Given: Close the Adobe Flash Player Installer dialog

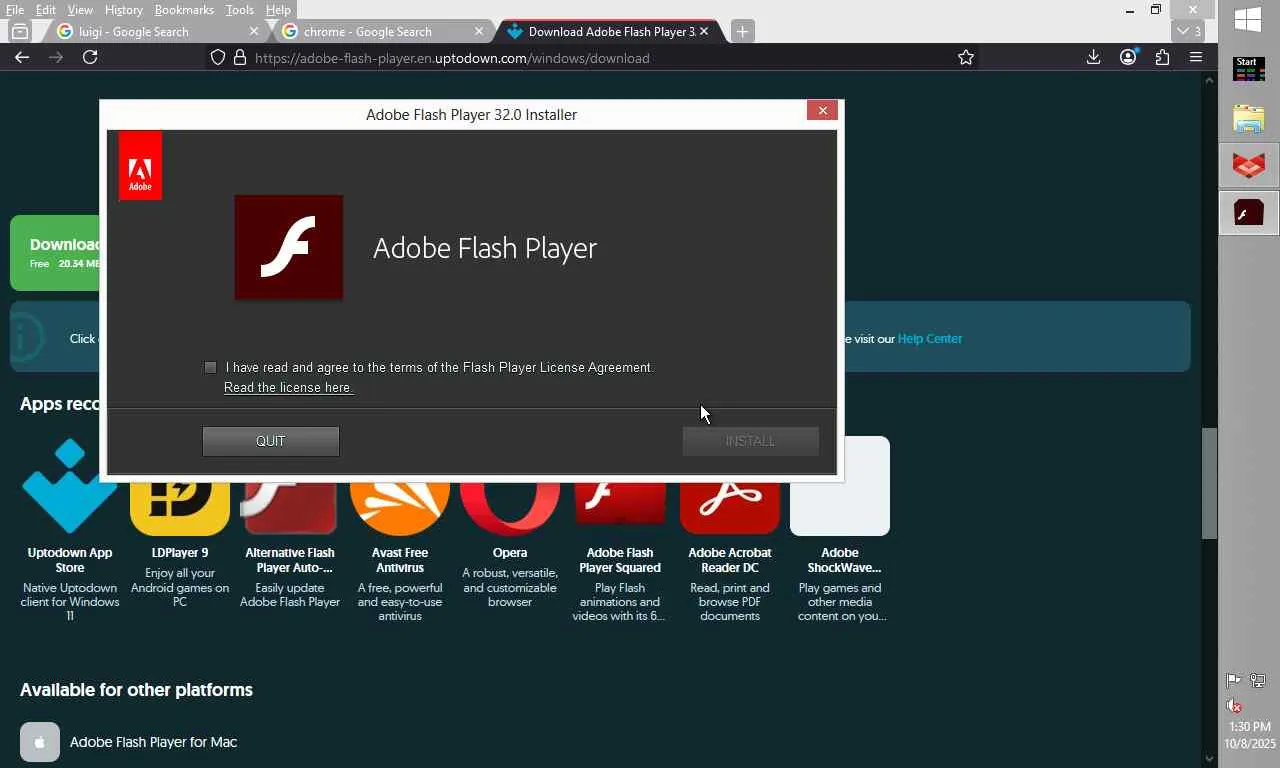Looking at the screenshot, I should (x=822, y=110).
